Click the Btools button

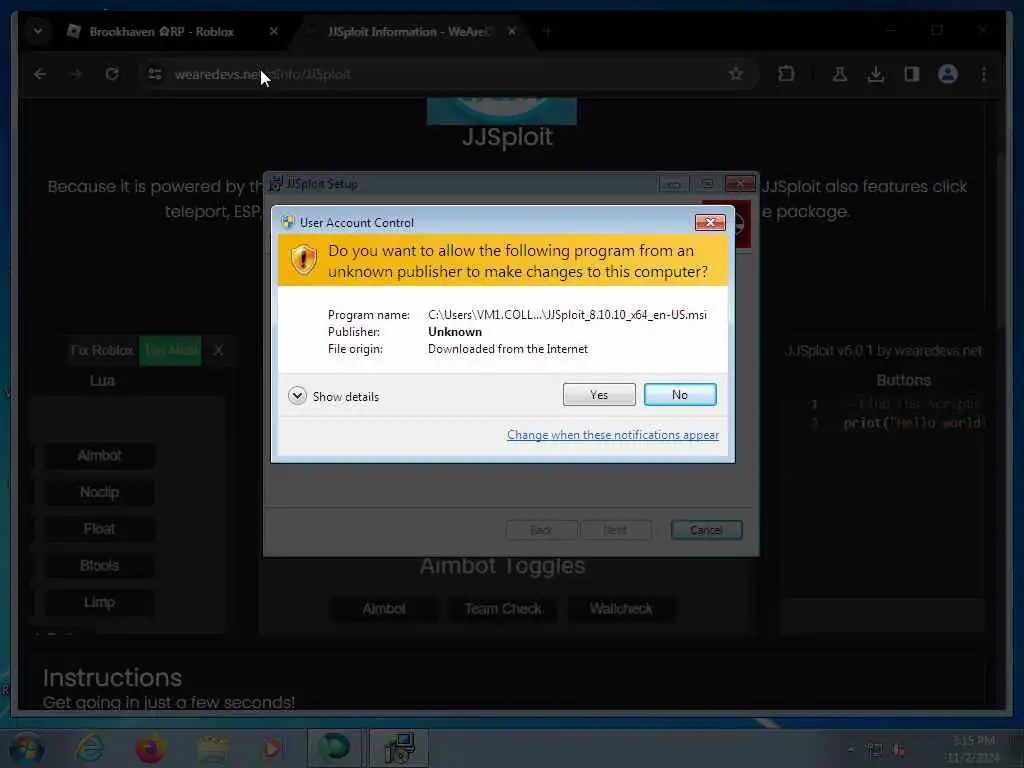[x=99, y=566]
